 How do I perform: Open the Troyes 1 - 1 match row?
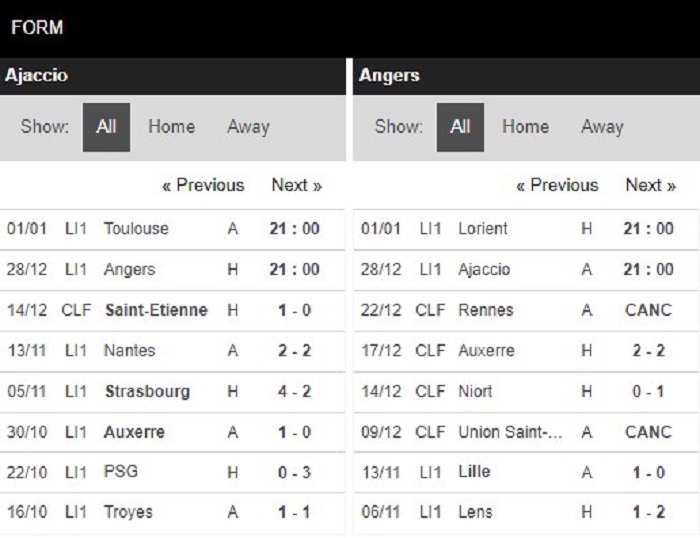[x=172, y=513]
